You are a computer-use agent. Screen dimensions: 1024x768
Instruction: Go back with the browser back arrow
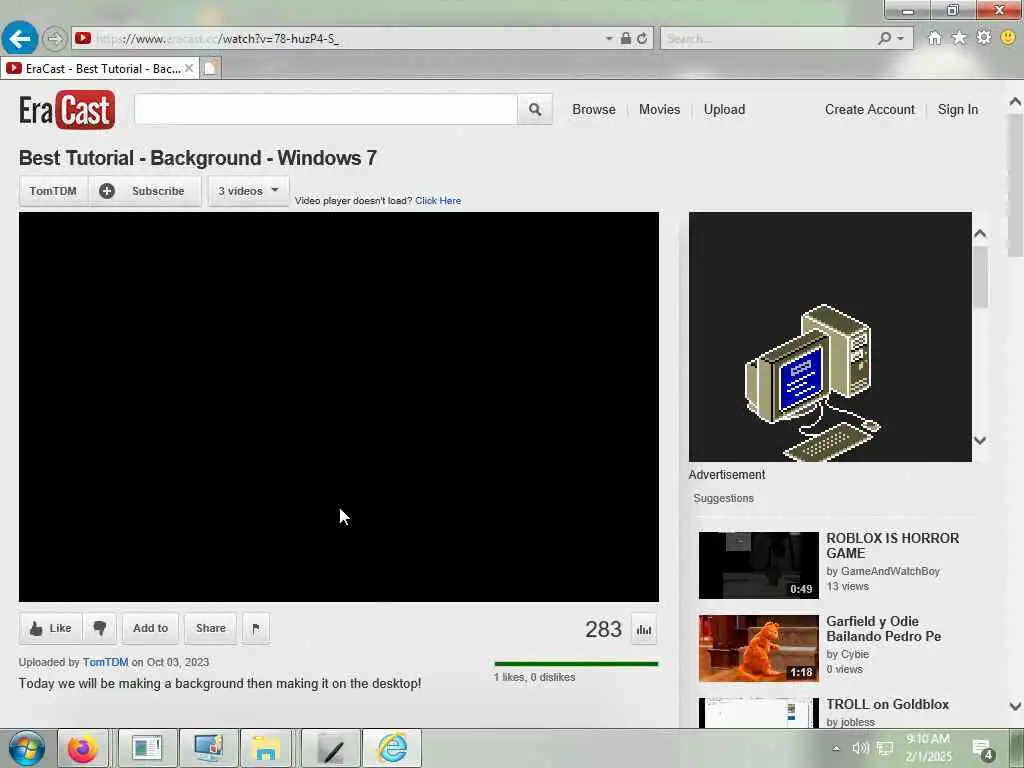coord(20,39)
